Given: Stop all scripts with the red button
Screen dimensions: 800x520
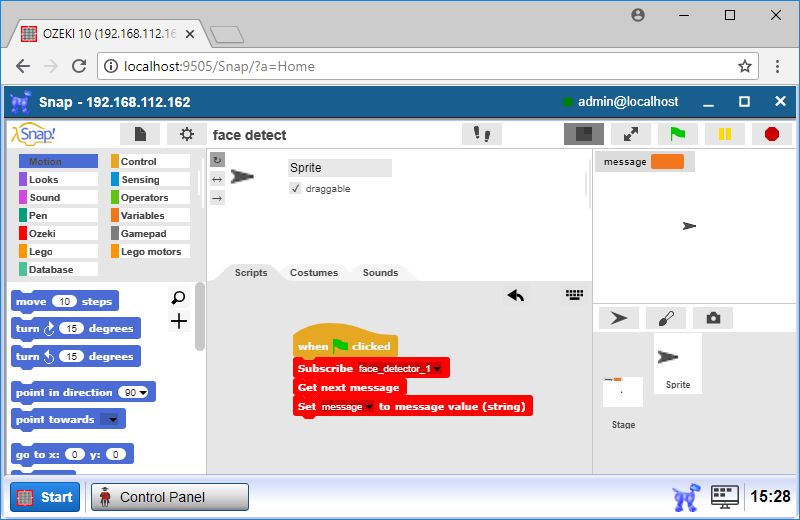Looking at the screenshot, I should [x=772, y=134].
